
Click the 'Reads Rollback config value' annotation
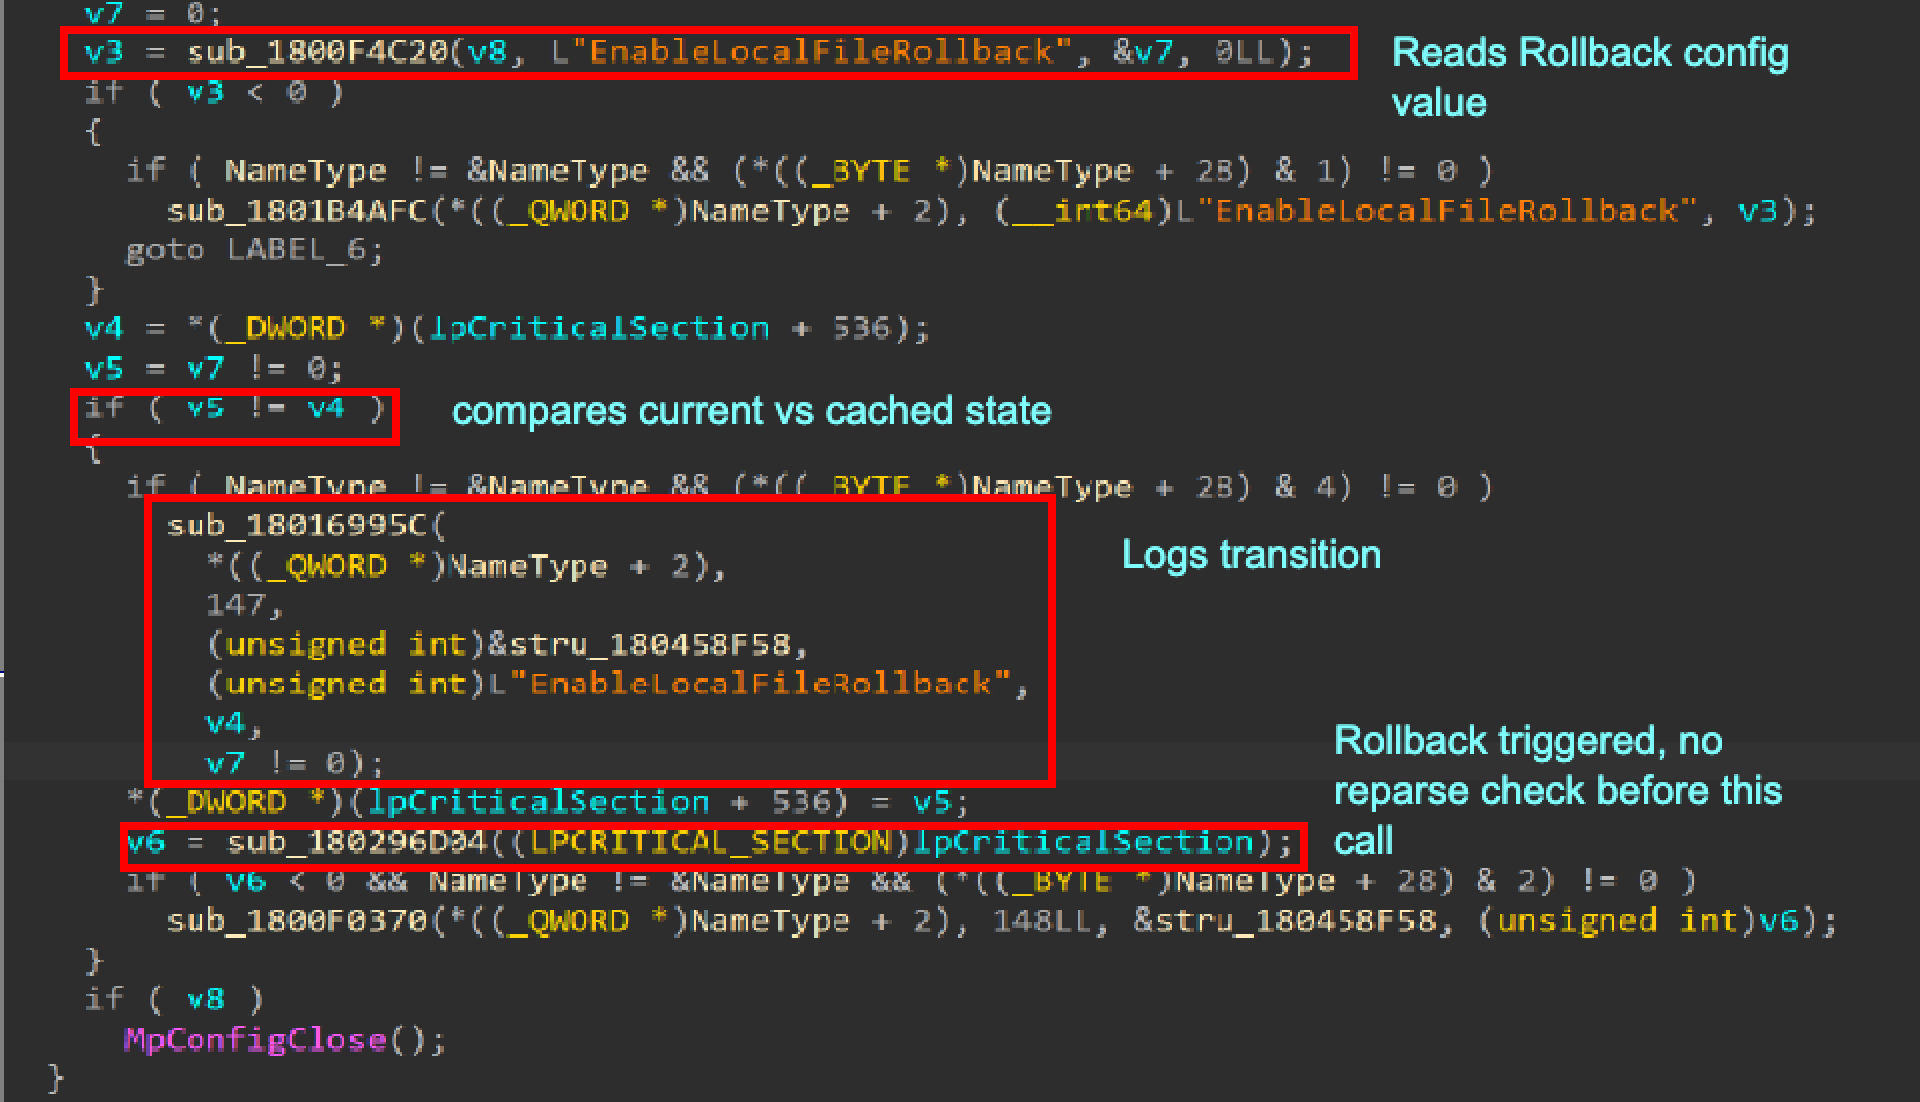click(x=1589, y=76)
